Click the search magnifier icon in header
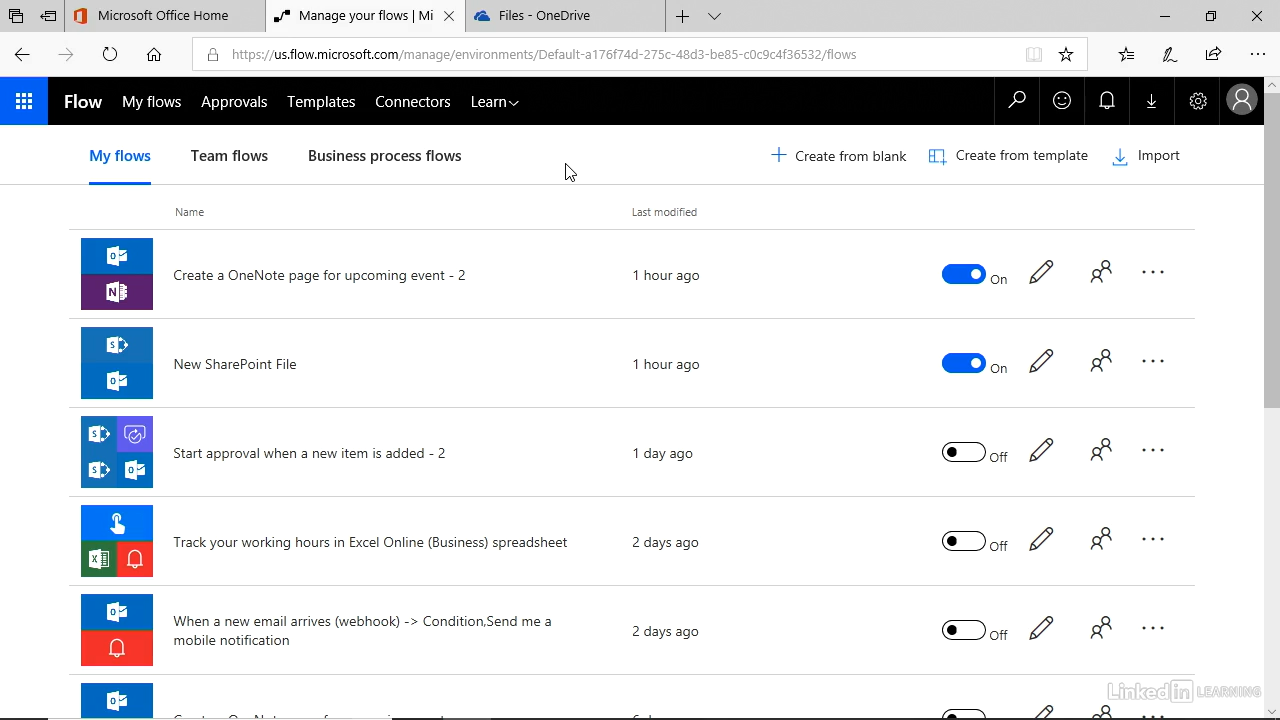The height and width of the screenshot is (720, 1280). click(1017, 101)
